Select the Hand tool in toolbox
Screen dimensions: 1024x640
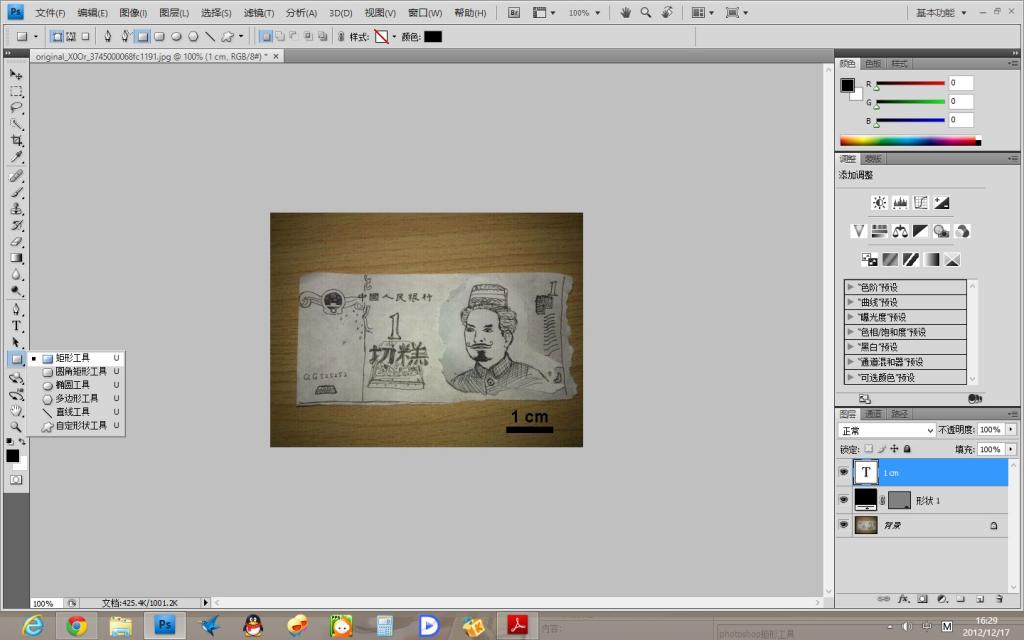click(x=16, y=411)
